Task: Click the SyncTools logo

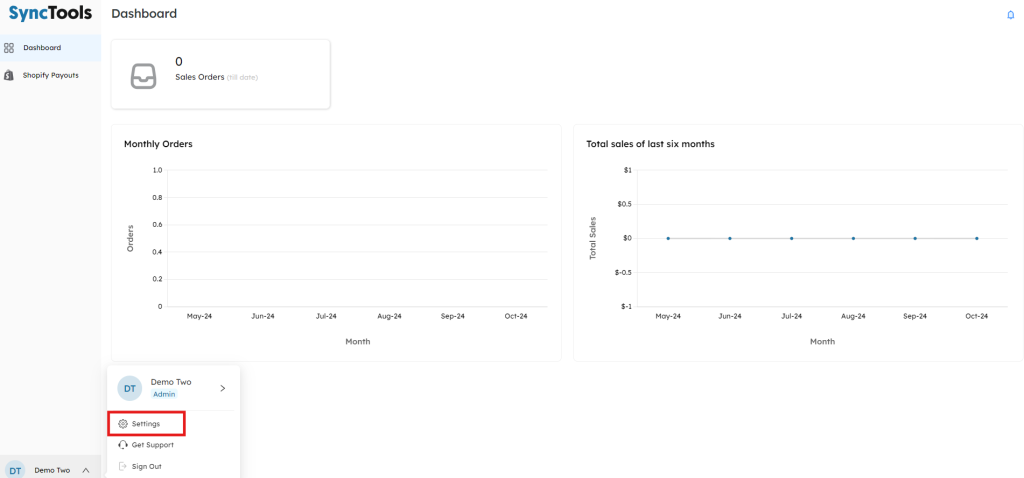Action: coord(50,14)
